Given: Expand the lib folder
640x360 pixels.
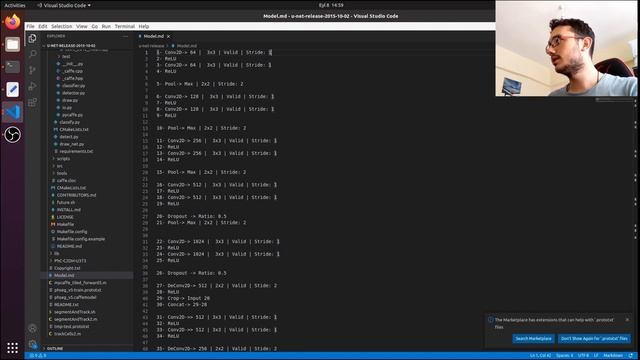Looking at the screenshot, I should pos(57,253).
